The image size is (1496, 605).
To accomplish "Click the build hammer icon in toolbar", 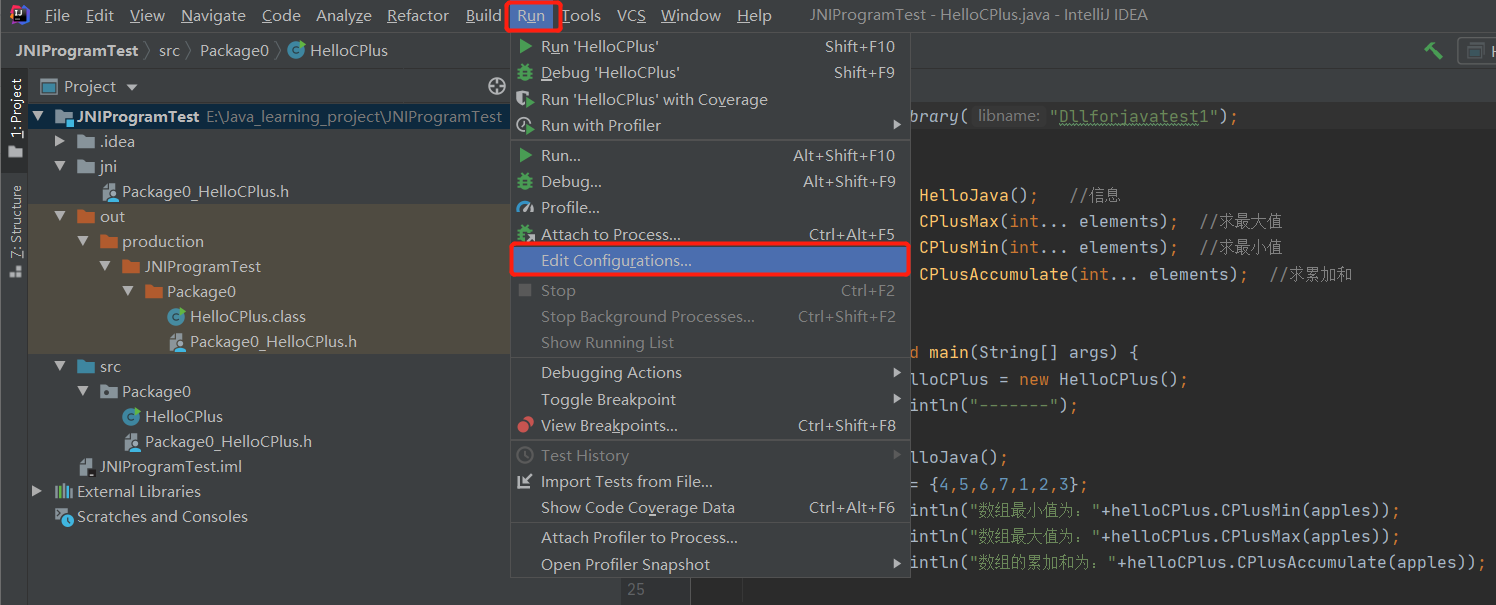I will pyautogui.click(x=1434, y=50).
